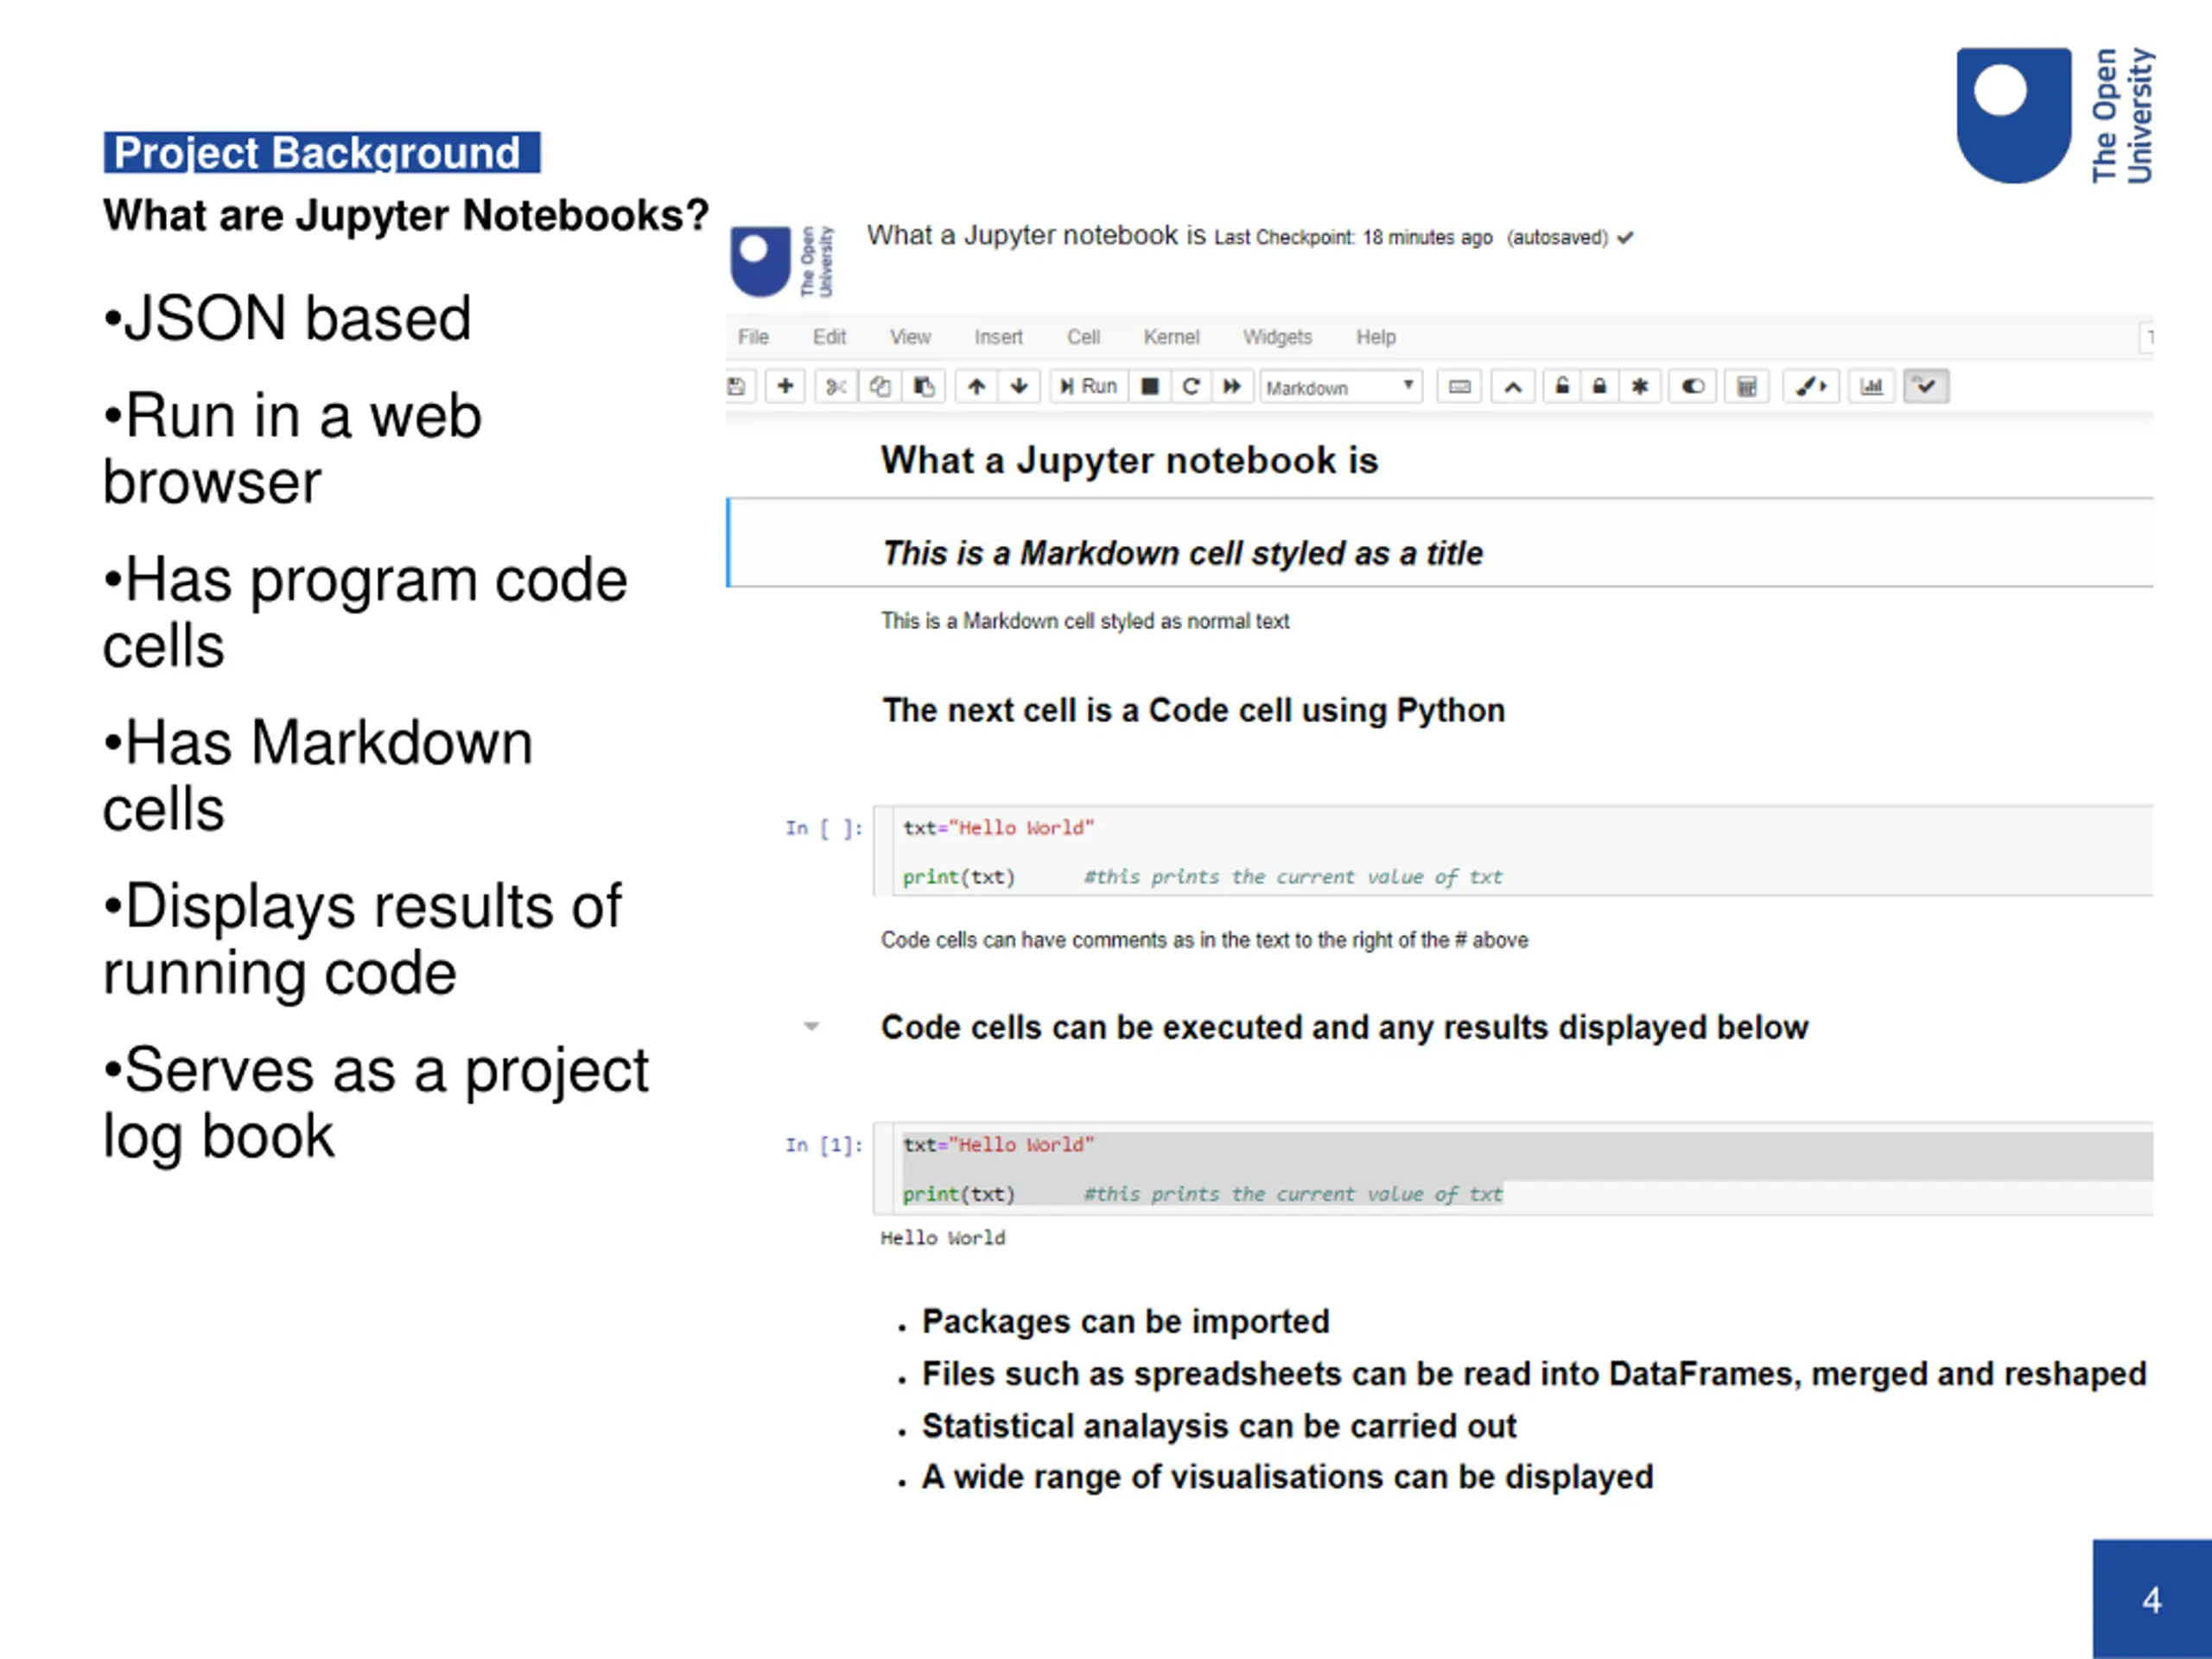Open the Kernel menu
The height and width of the screenshot is (1659, 2212).
(1171, 337)
